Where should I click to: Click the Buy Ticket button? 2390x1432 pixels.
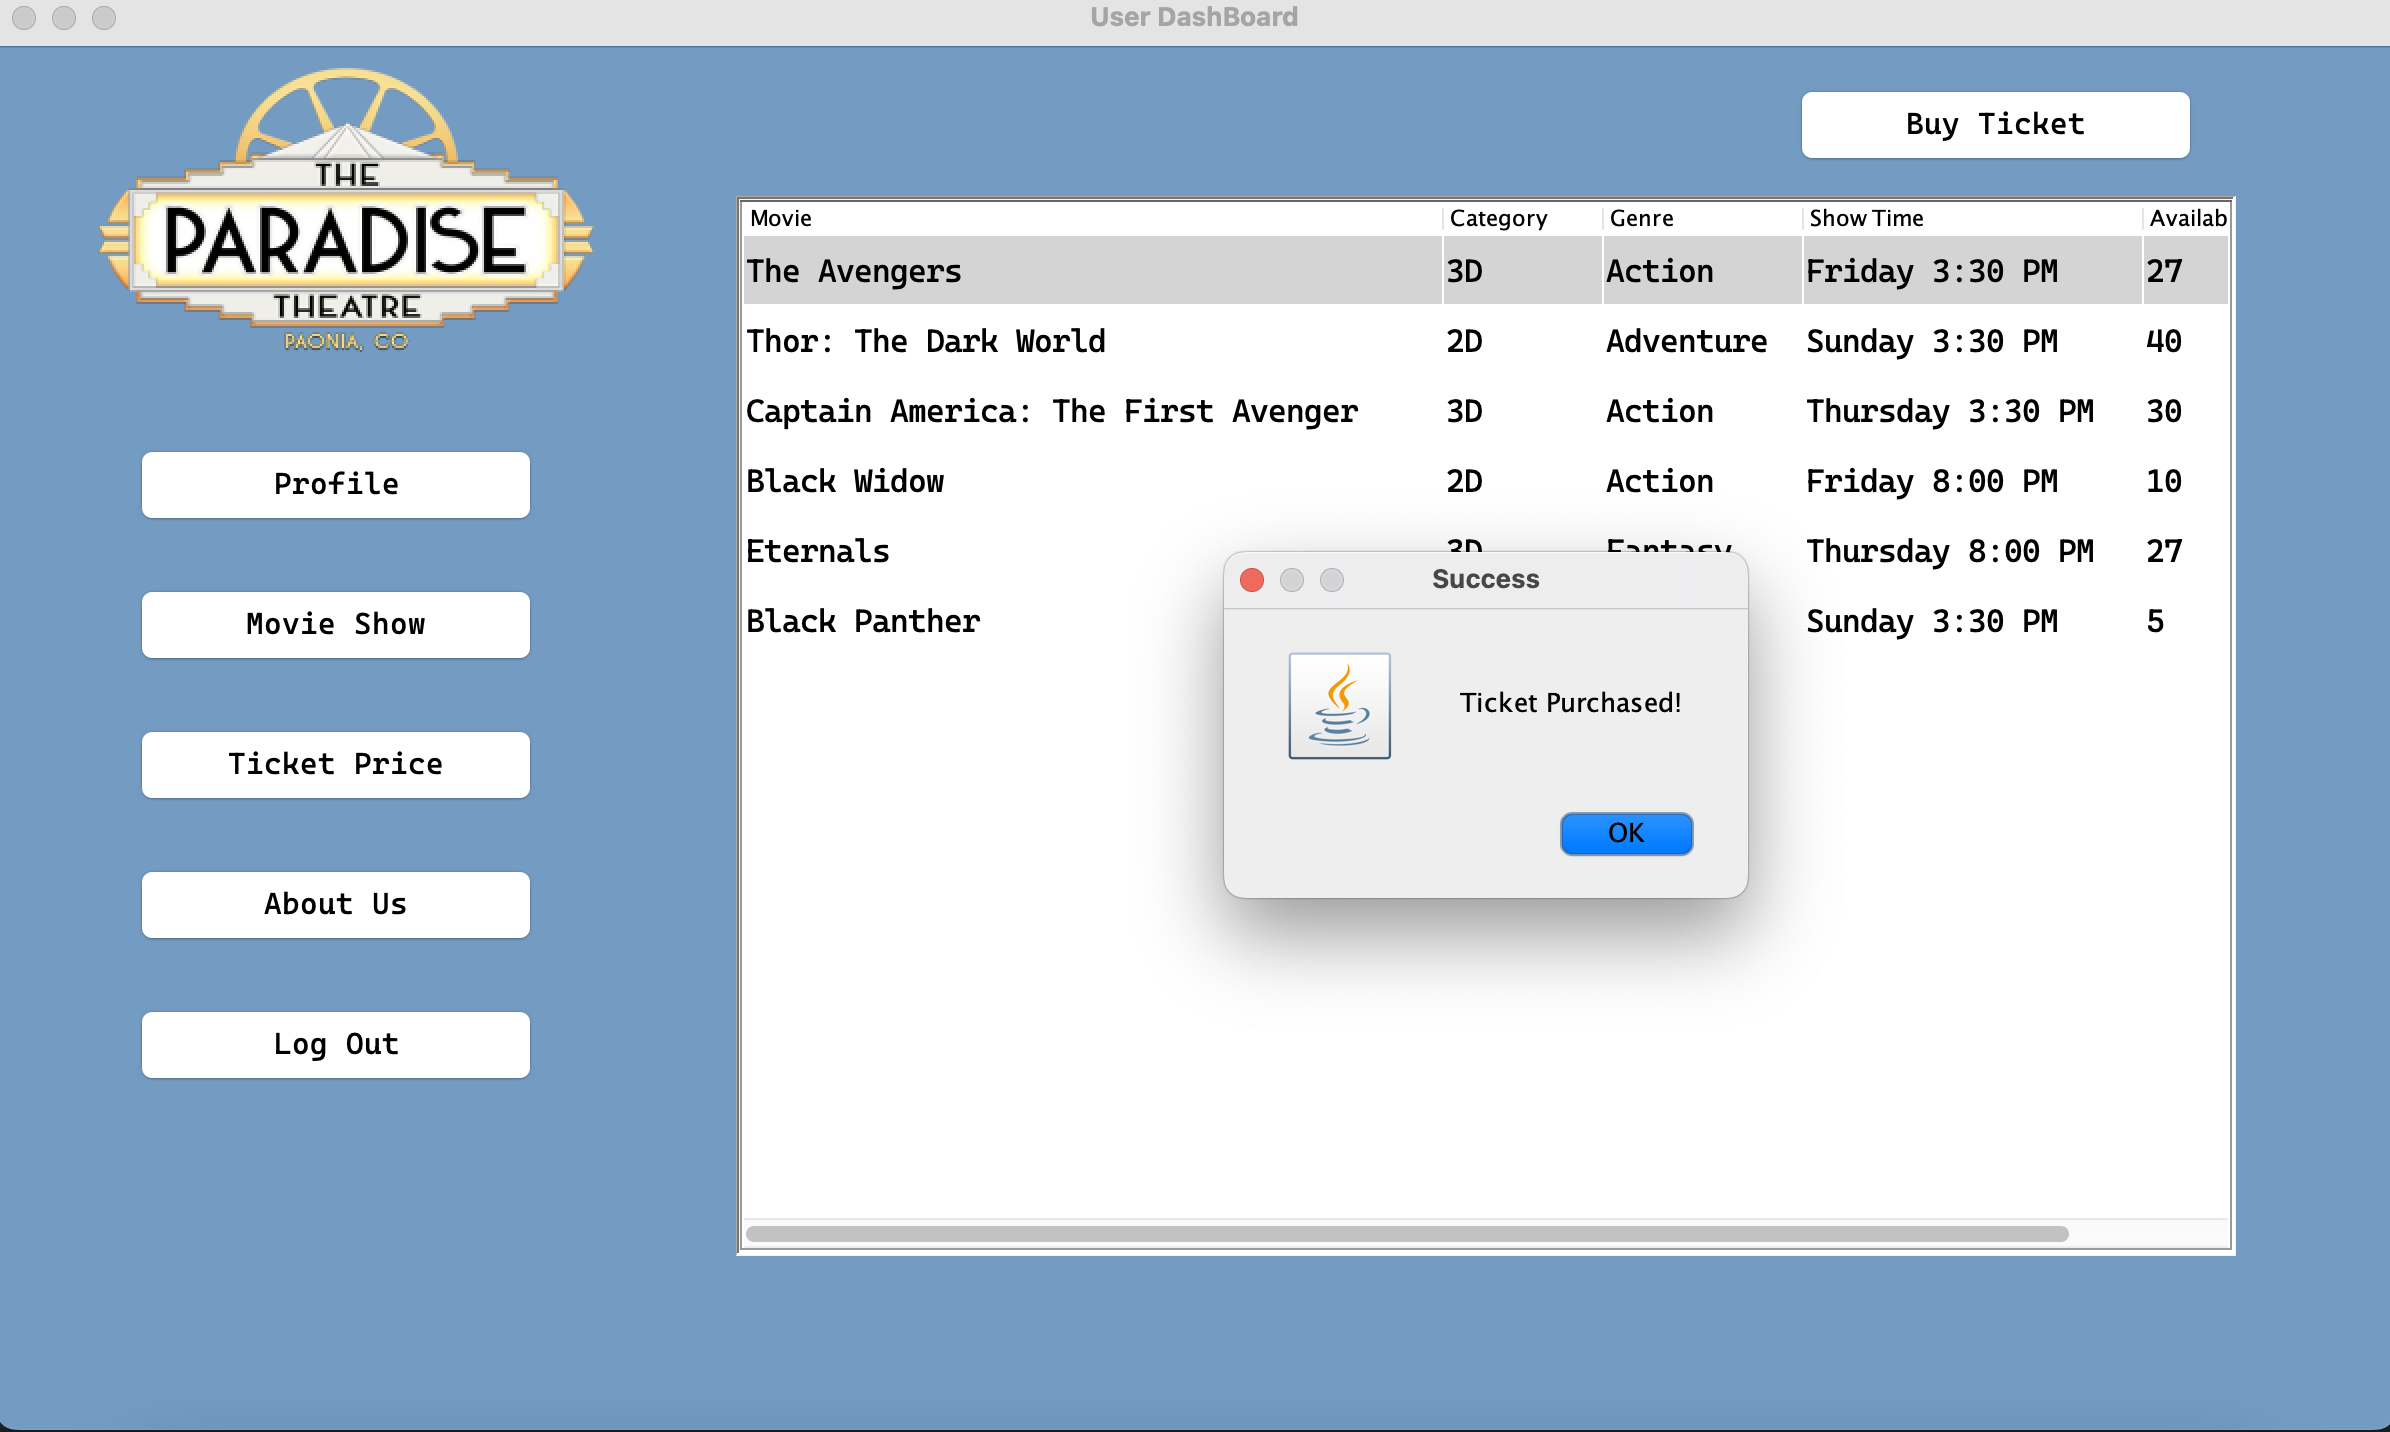[1994, 124]
